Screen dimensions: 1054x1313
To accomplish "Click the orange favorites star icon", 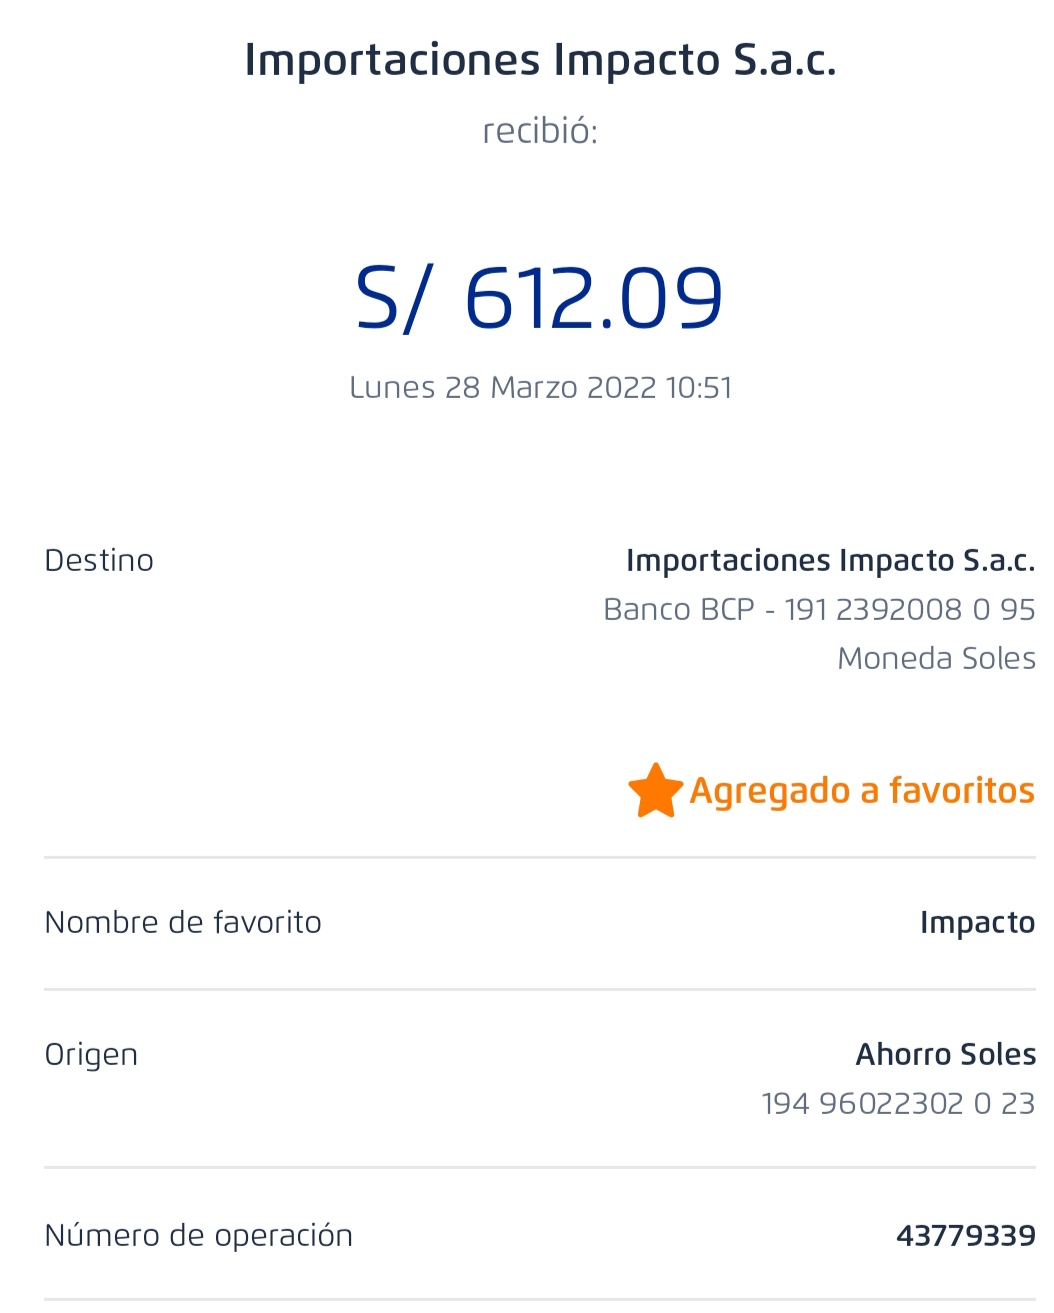I will pyautogui.click(x=655, y=790).
